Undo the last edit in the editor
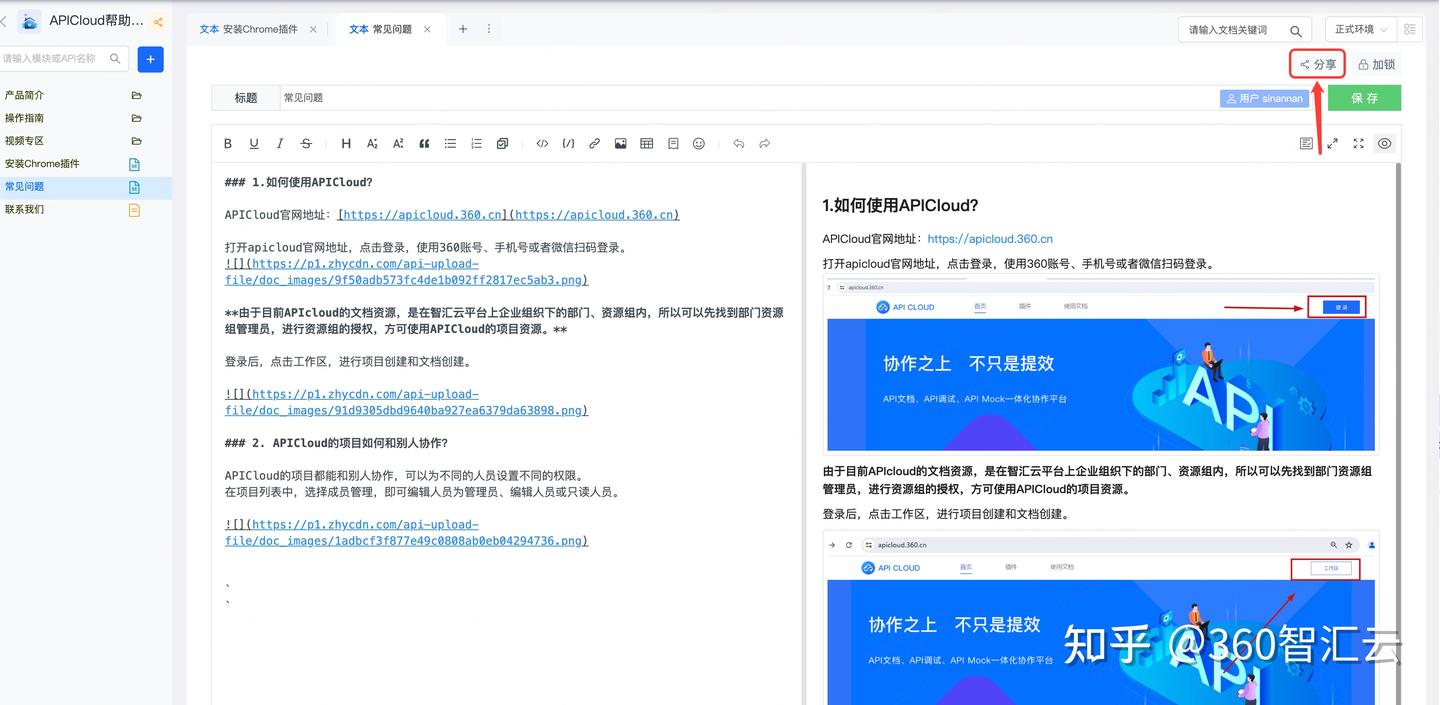 (x=738, y=144)
